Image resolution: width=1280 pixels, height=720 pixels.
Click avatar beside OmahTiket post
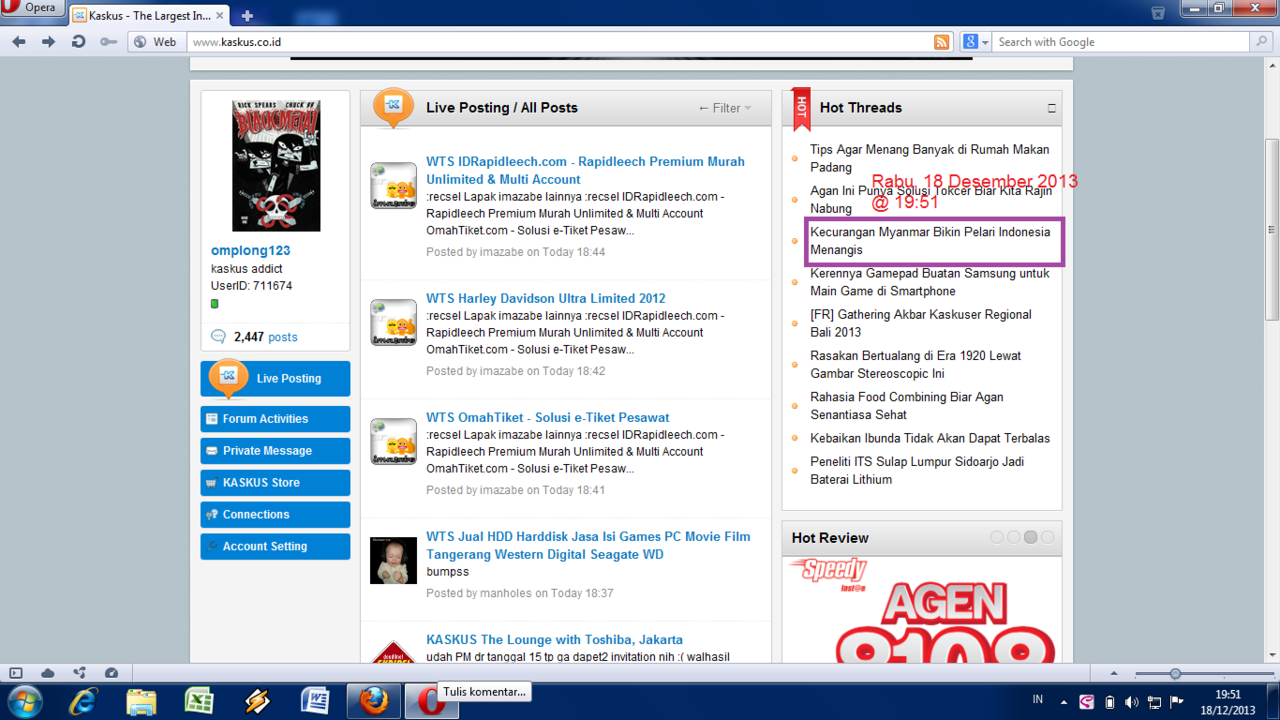click(x=393, y=442)
